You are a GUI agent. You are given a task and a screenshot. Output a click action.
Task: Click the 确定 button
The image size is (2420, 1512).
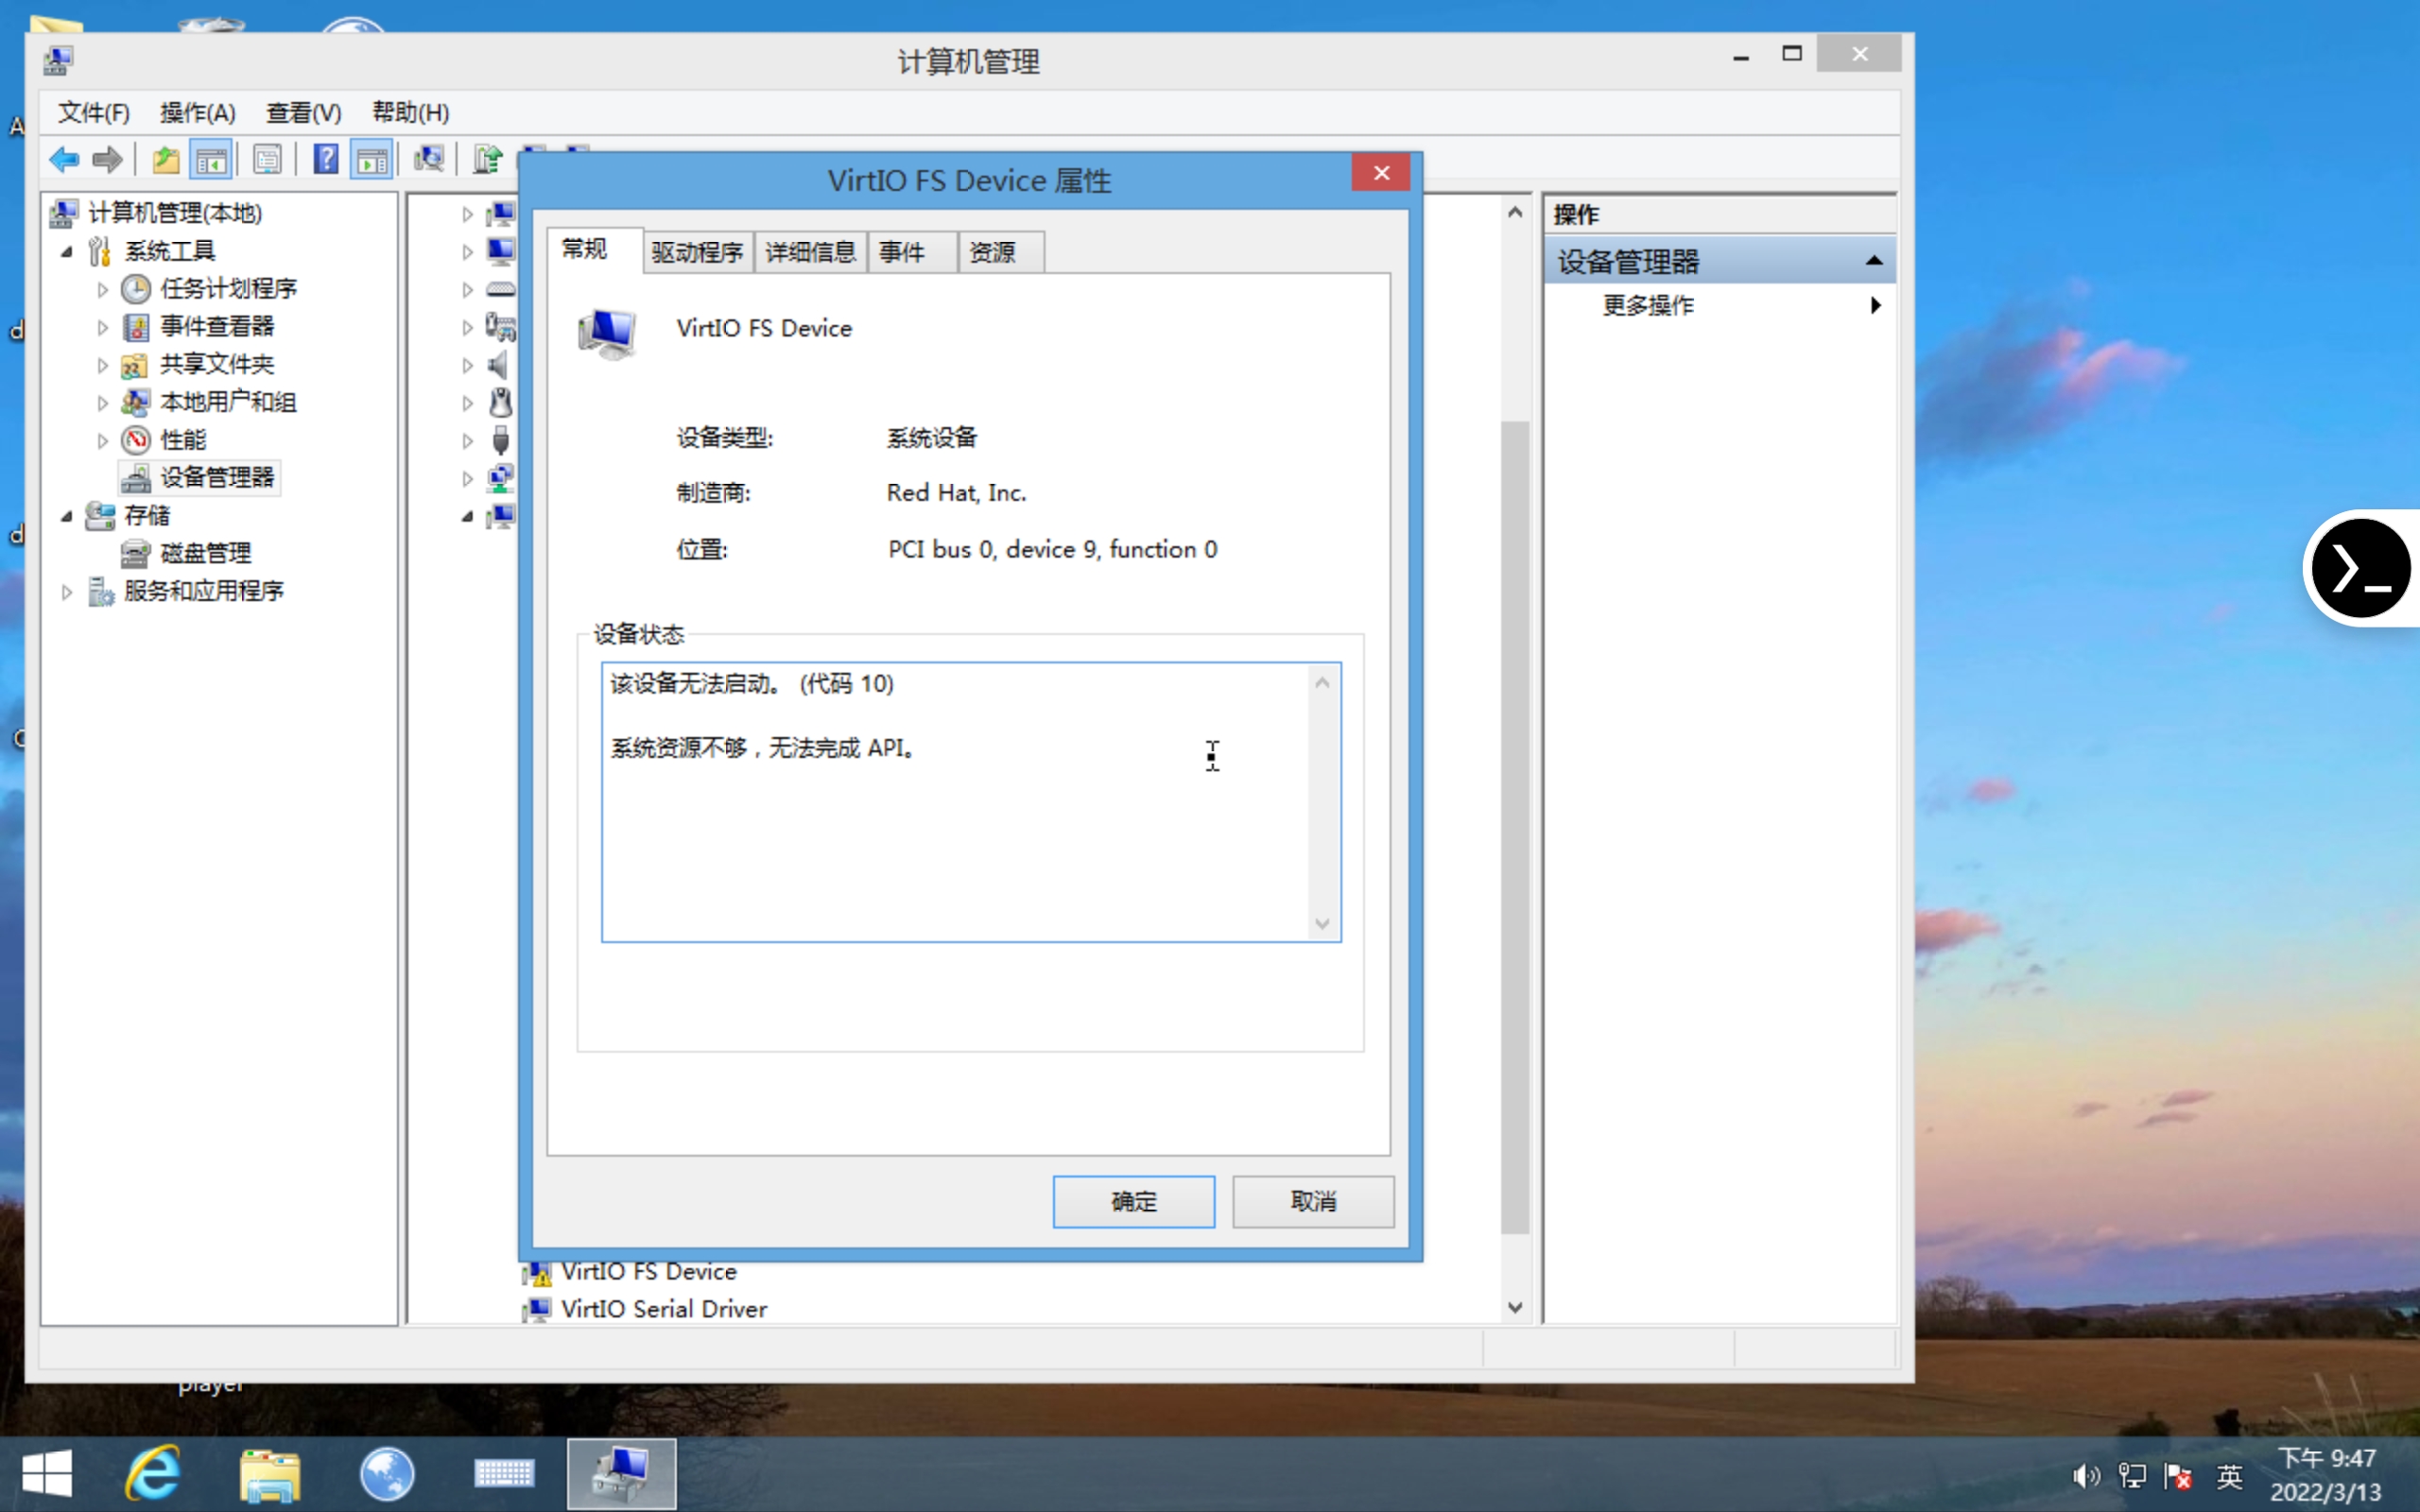click(1133, 1201)
